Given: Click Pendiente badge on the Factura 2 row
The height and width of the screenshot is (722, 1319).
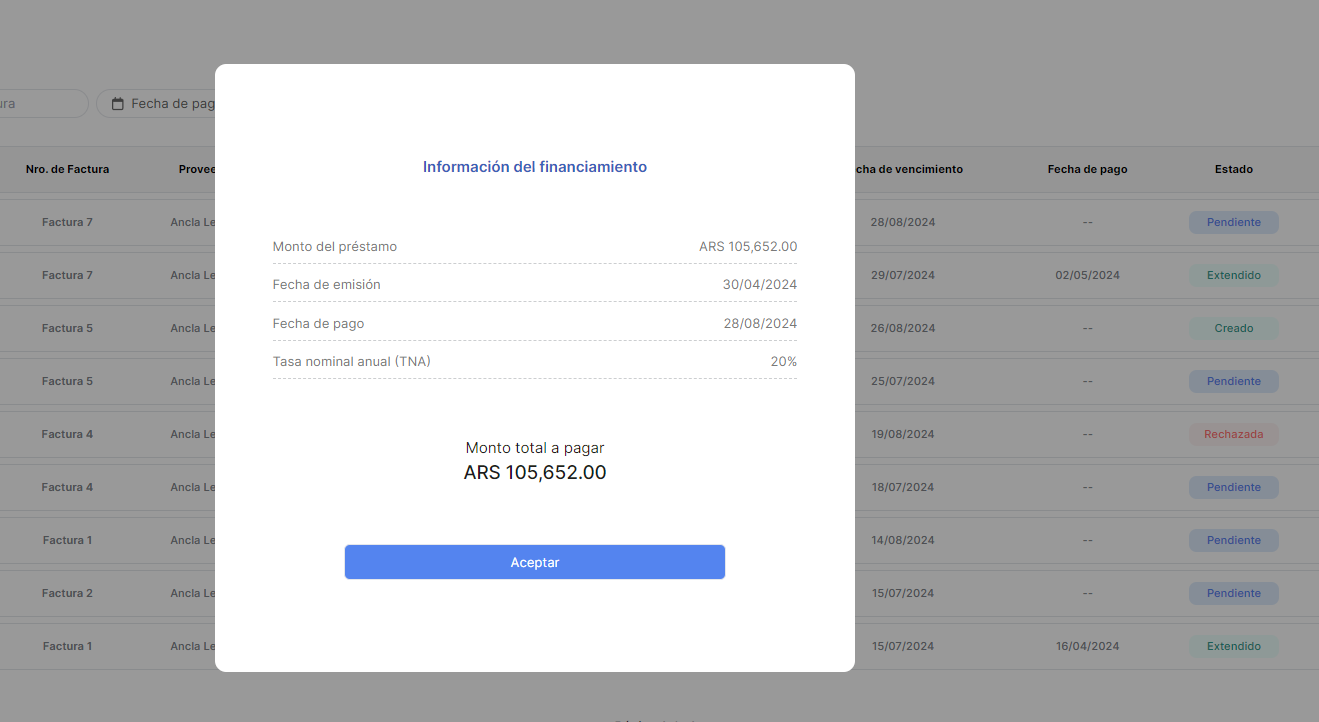Looking at the screenshot, I should tap(1233, 593).
